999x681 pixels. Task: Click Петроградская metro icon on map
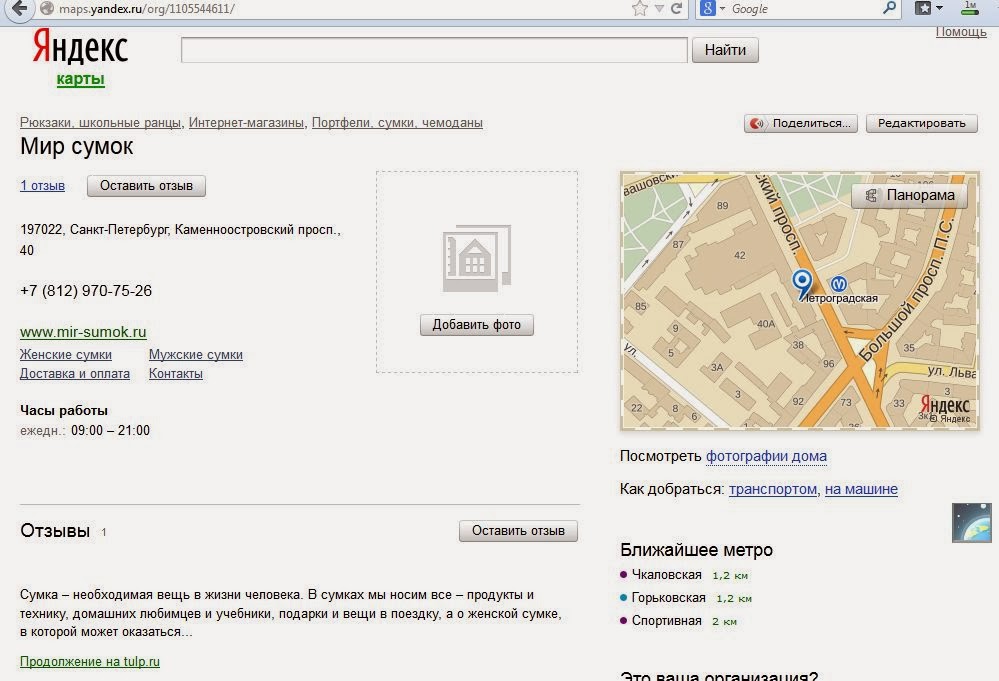click(x=838, y=283)
